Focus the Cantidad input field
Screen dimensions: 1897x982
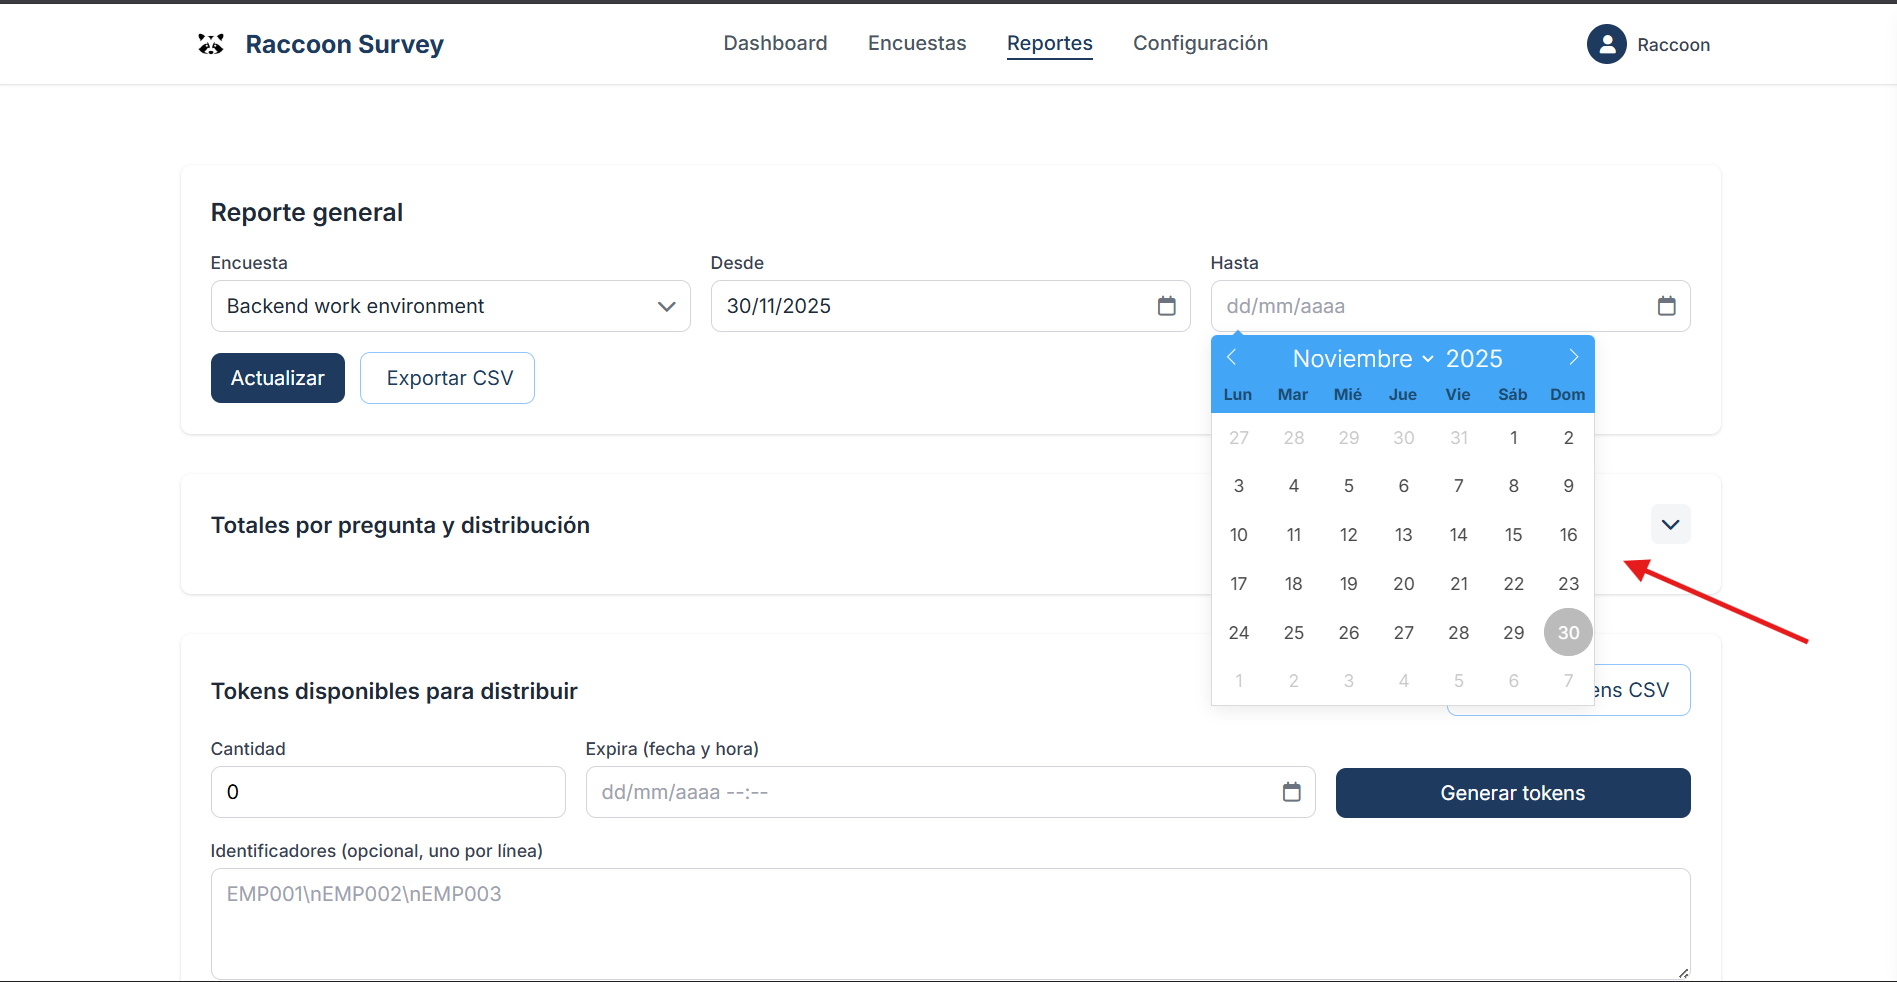coord(388,792)
